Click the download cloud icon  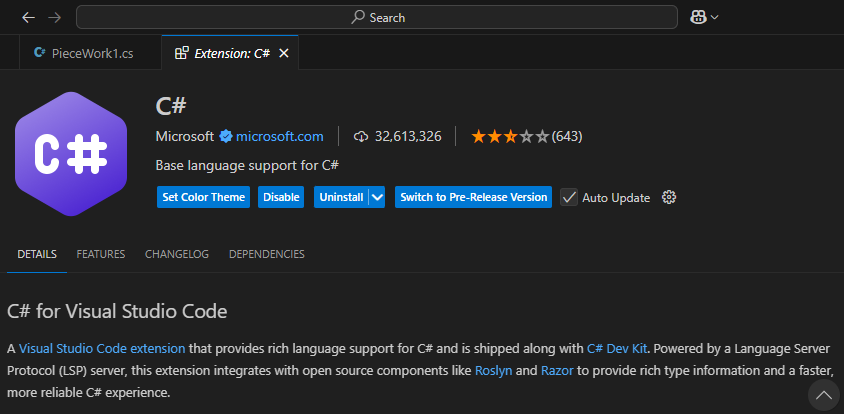click(x=361, y=136)
